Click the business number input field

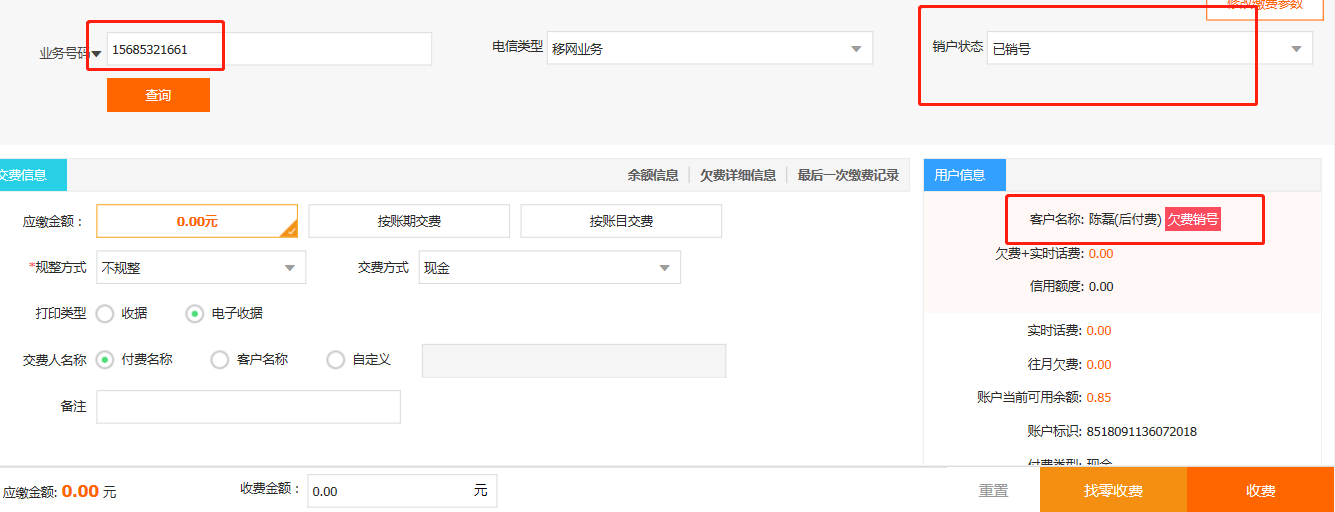tap(269, 49)
